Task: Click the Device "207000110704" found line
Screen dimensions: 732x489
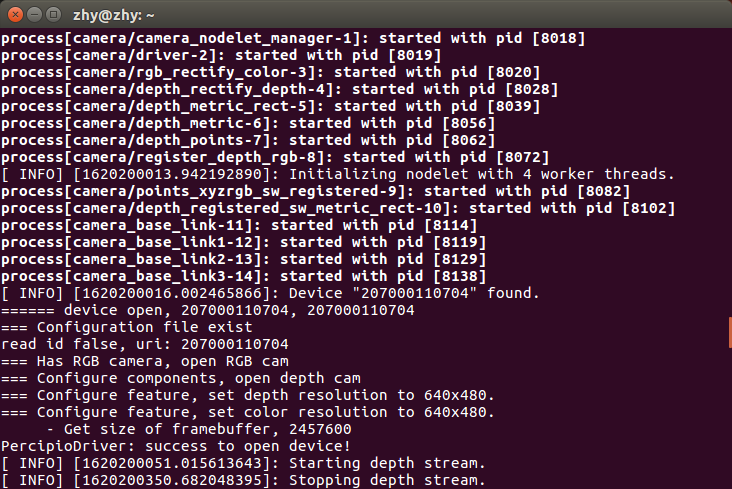Action: pos(270,293)
